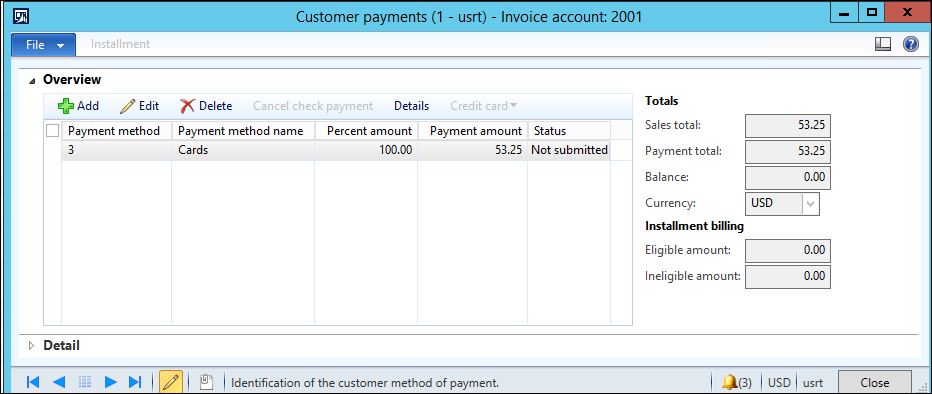The width and height of the screenshot is (932, 394).
Task: Sort by Status column header
Action: click(569, 131)
